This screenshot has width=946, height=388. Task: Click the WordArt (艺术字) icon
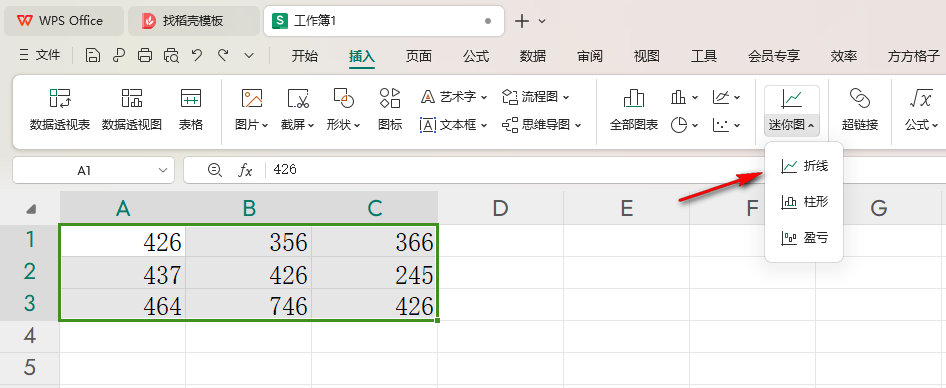click(x=428, y=97)
